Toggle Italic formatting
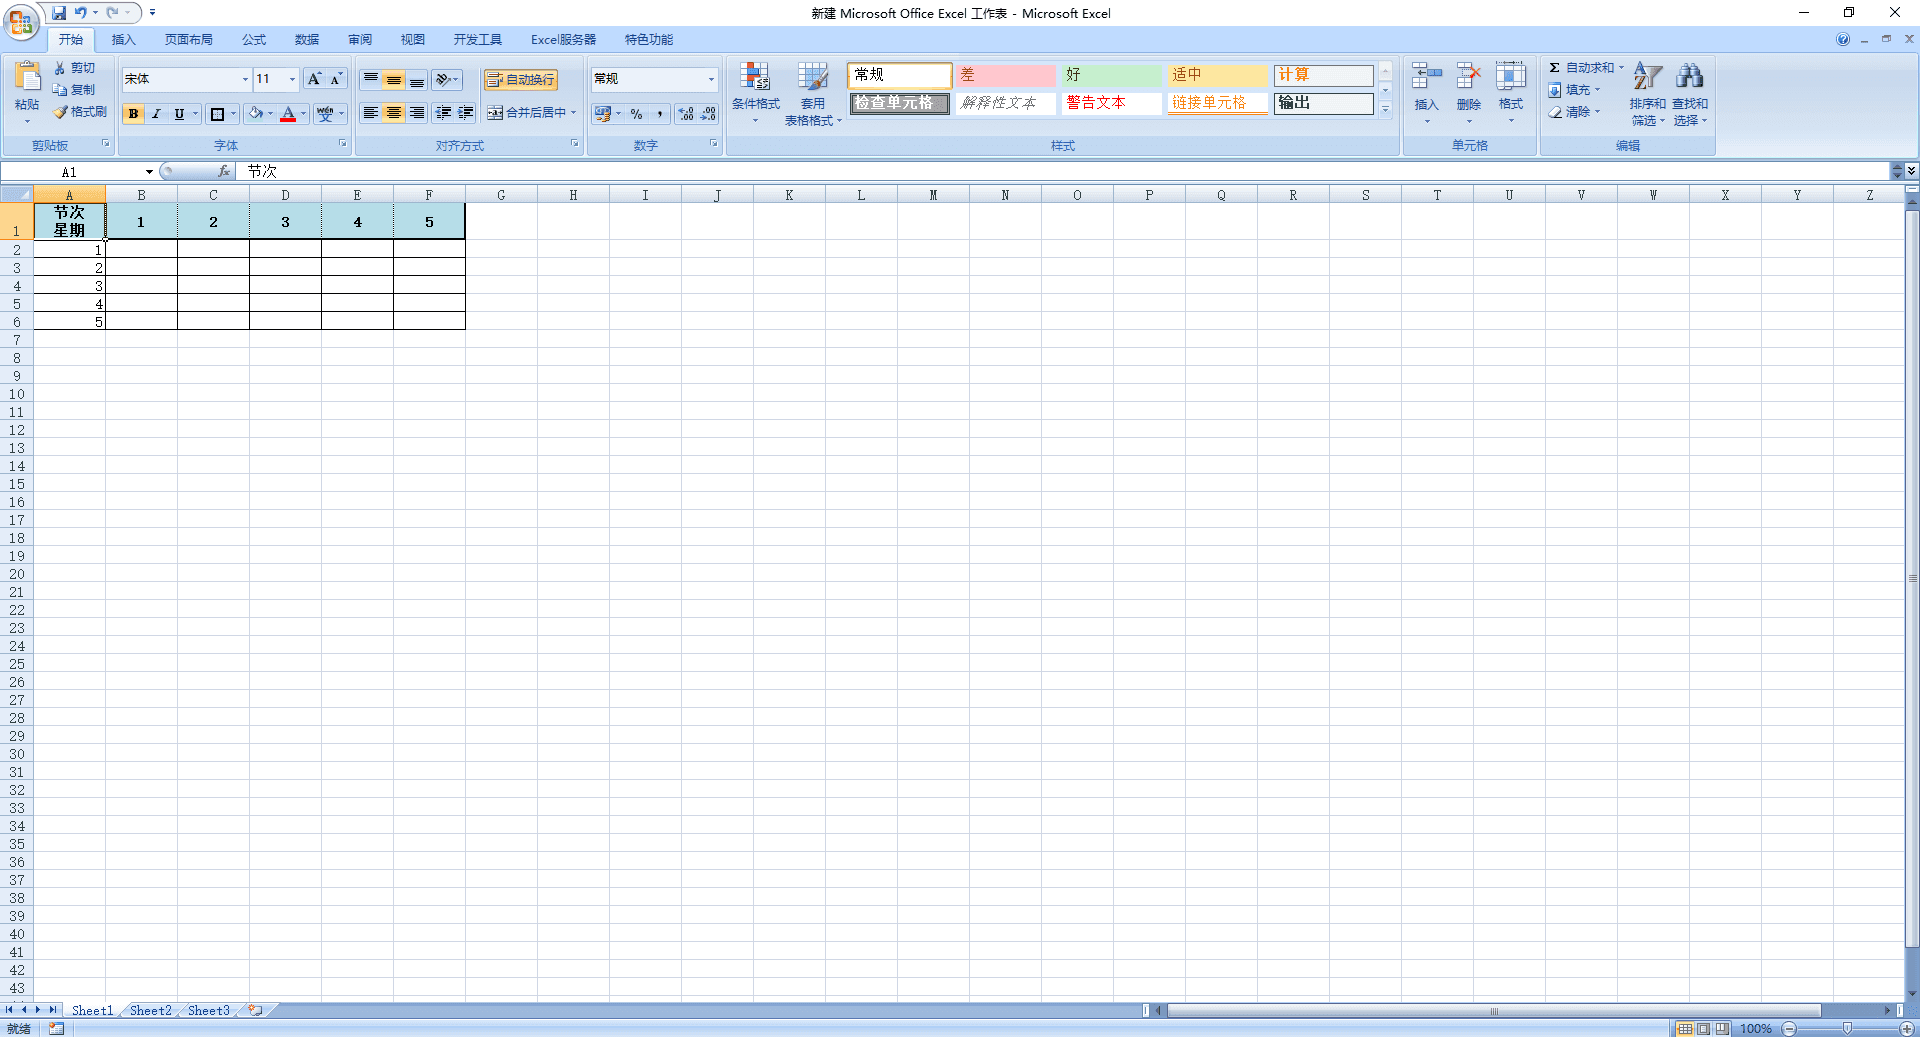Screen dimensions: 1920x1037 pyautogui.click(x=156, y=114)
